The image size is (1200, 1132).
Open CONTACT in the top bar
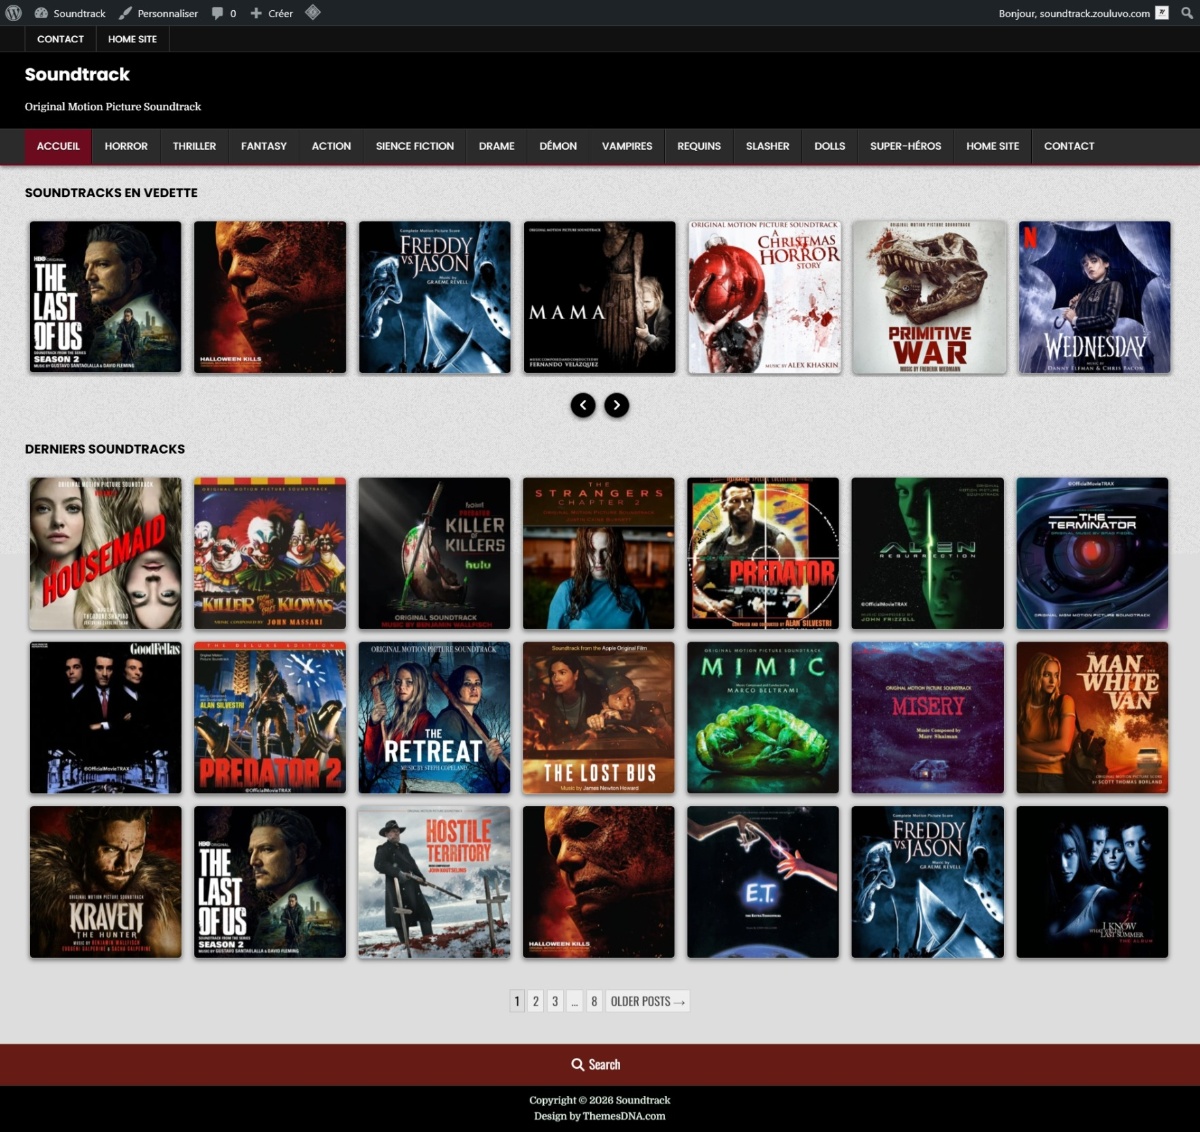coord(60,39)
